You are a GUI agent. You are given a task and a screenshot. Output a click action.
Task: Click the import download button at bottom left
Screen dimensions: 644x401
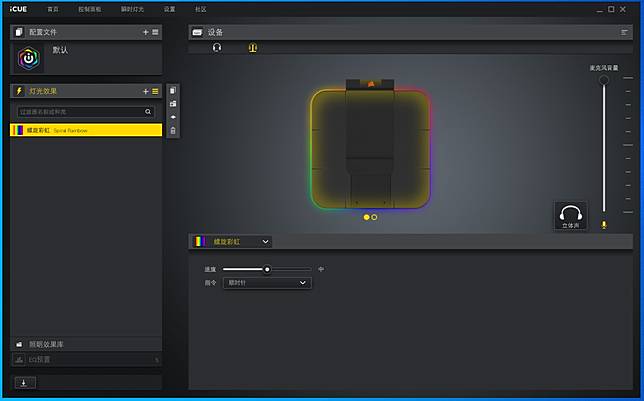click(22, 382)
